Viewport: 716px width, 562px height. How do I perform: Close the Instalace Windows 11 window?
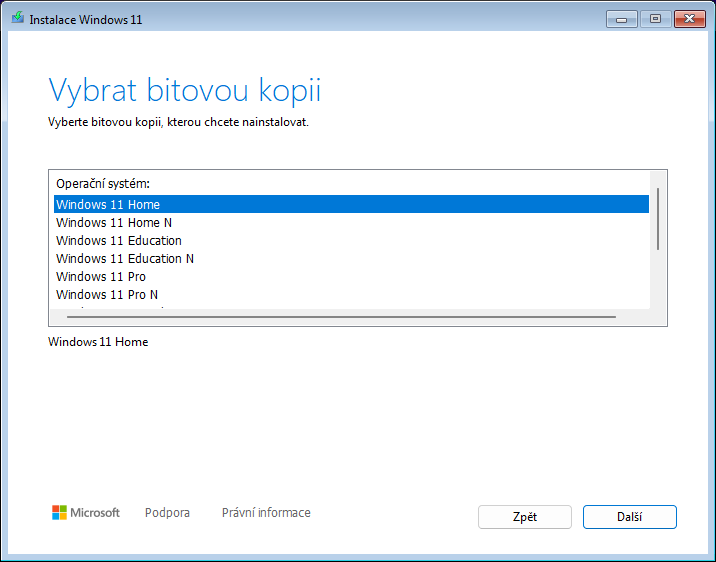coord(690,19)
